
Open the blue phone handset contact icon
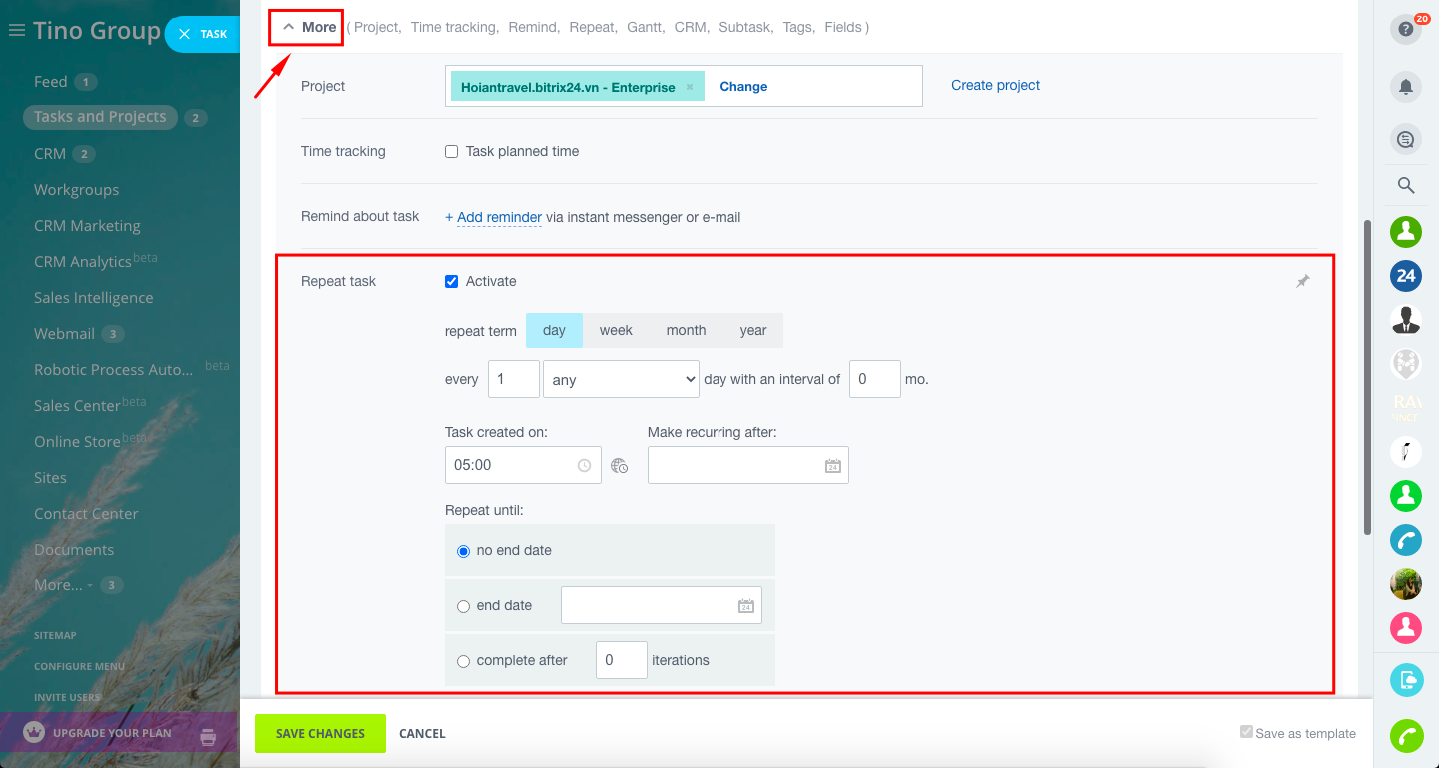coord(1406,540)
